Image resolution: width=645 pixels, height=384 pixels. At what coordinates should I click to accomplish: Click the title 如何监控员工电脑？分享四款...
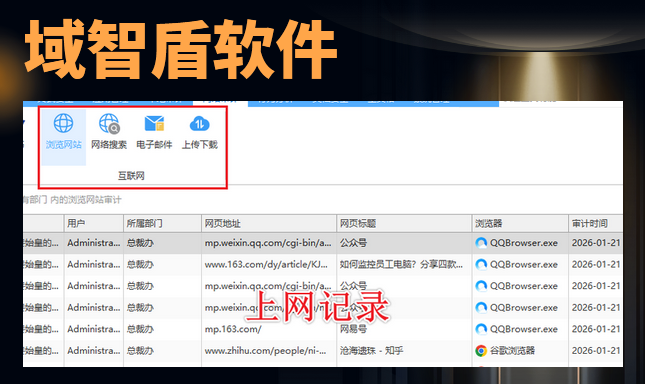[401, 264]
